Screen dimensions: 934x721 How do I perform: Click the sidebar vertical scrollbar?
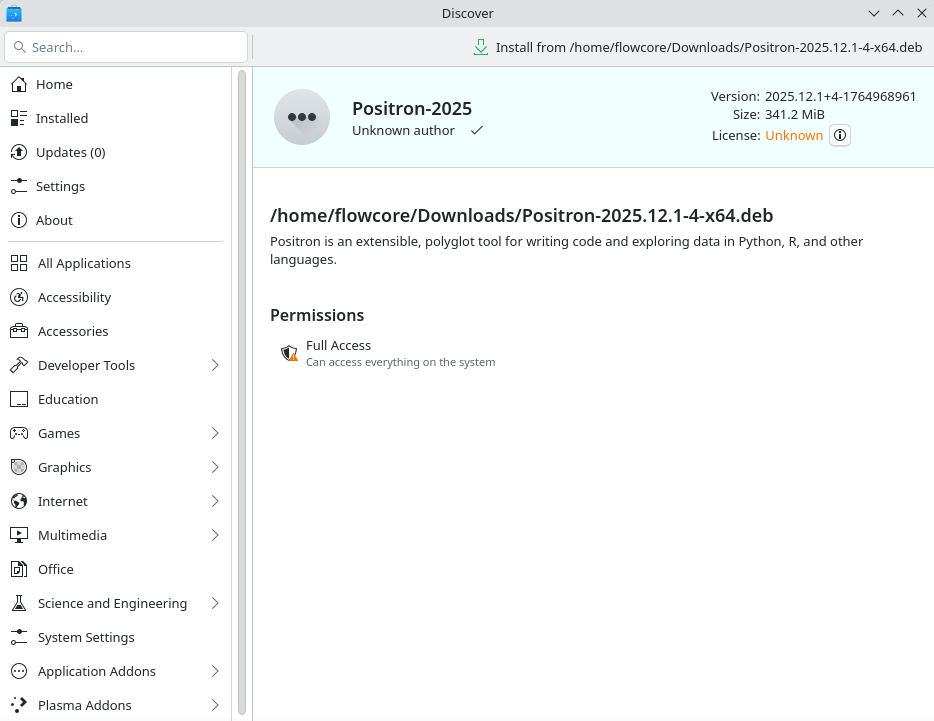tap(242, 390)
